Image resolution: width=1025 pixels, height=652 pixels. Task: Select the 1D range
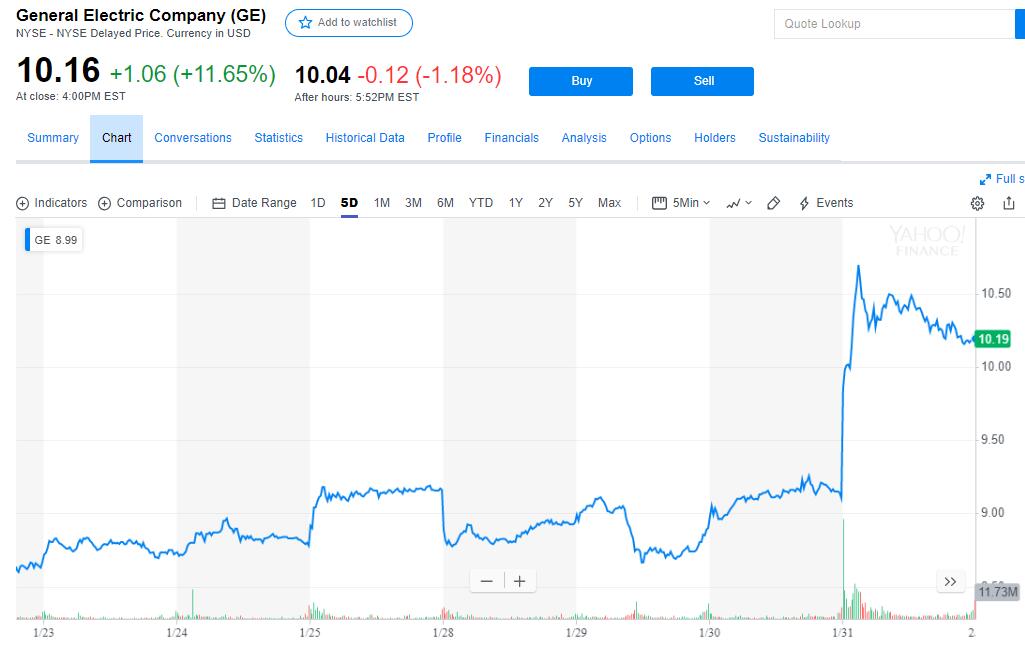[318, 203]
